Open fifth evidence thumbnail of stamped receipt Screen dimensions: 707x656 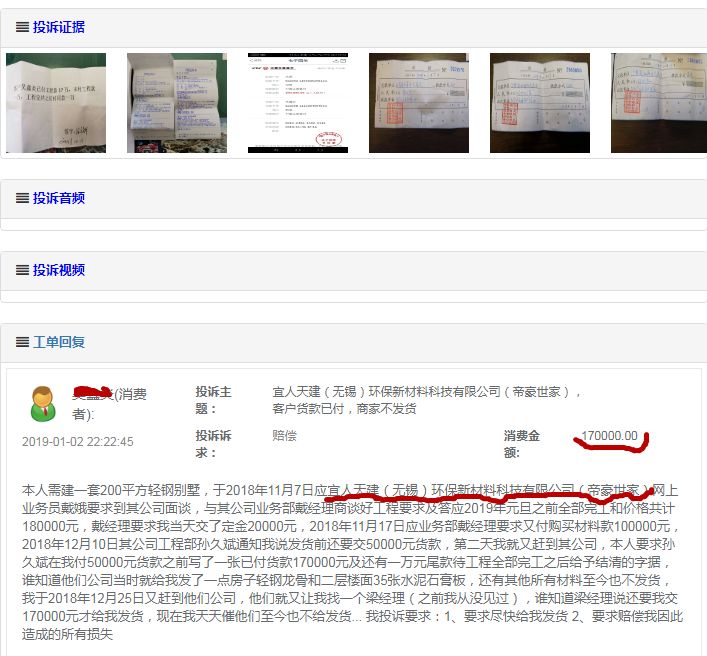coord(540,103)
